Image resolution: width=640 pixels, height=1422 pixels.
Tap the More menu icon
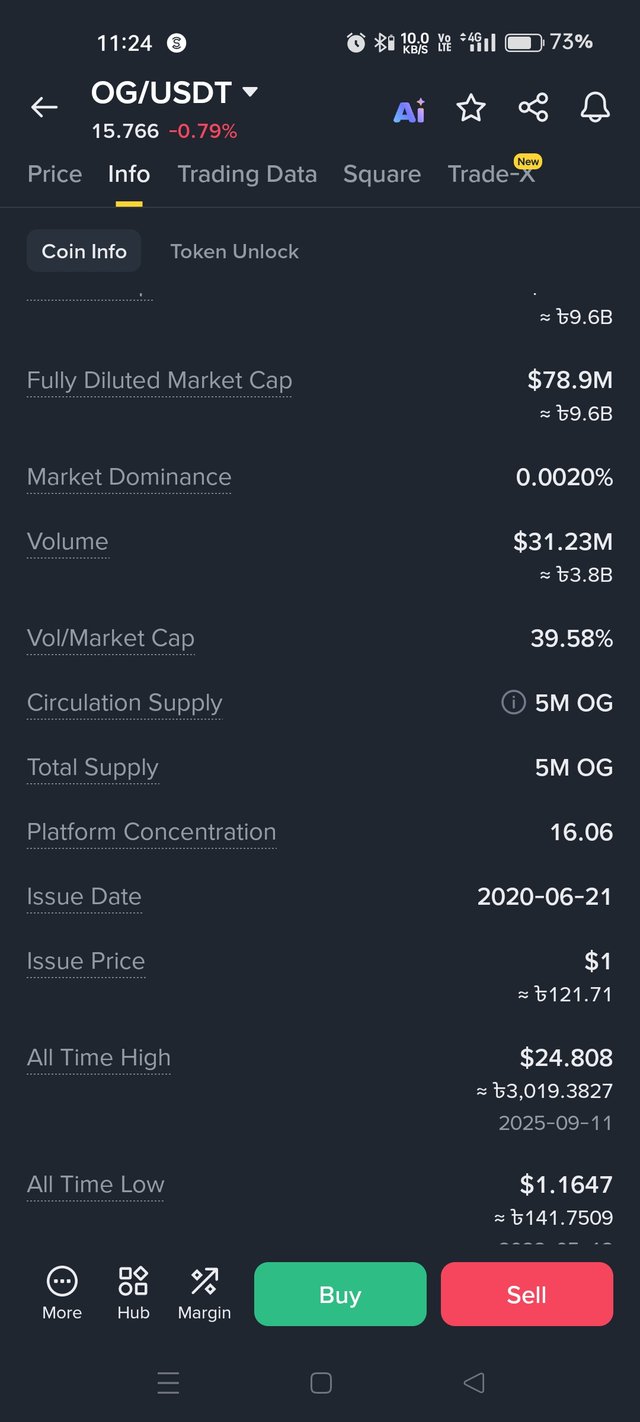point(62,1293)
